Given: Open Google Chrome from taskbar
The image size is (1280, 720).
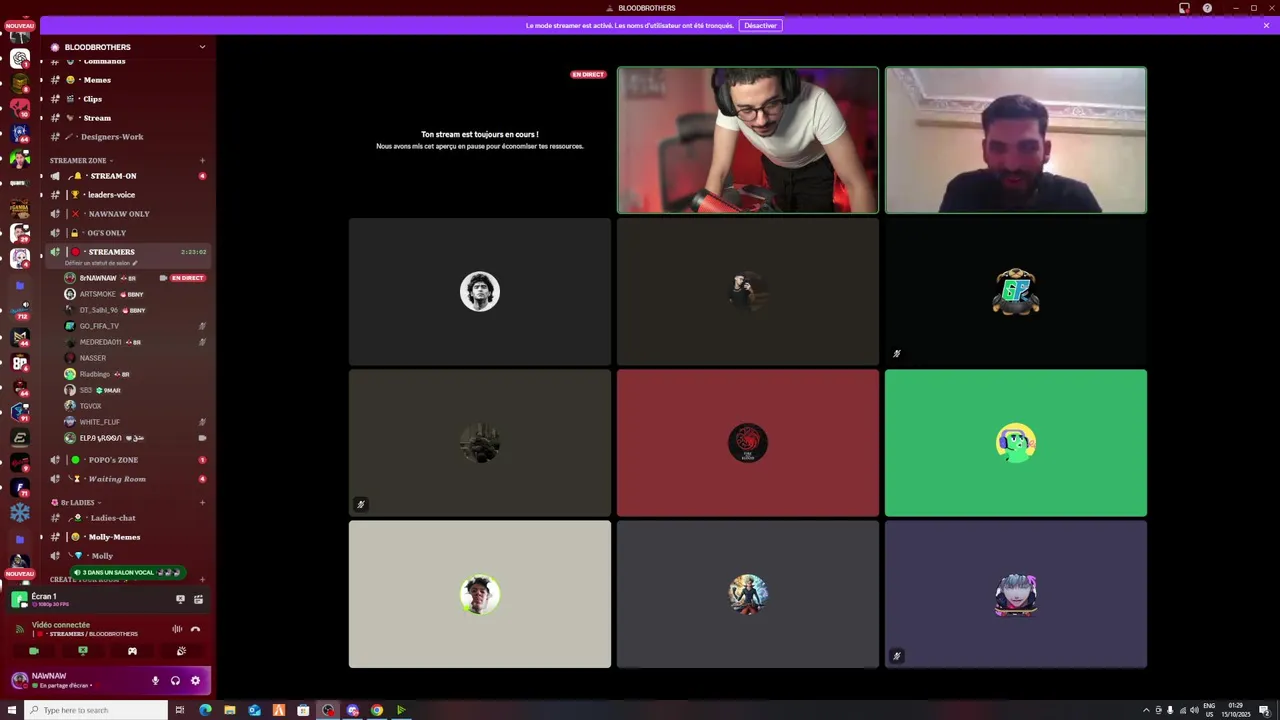Looking at the screenshot, I should (x=377, y=710).
